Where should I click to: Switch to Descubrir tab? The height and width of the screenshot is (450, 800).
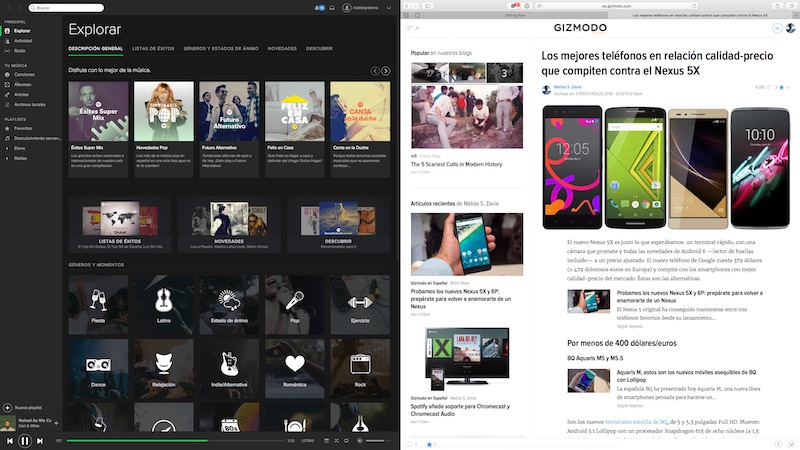[319, 48]
